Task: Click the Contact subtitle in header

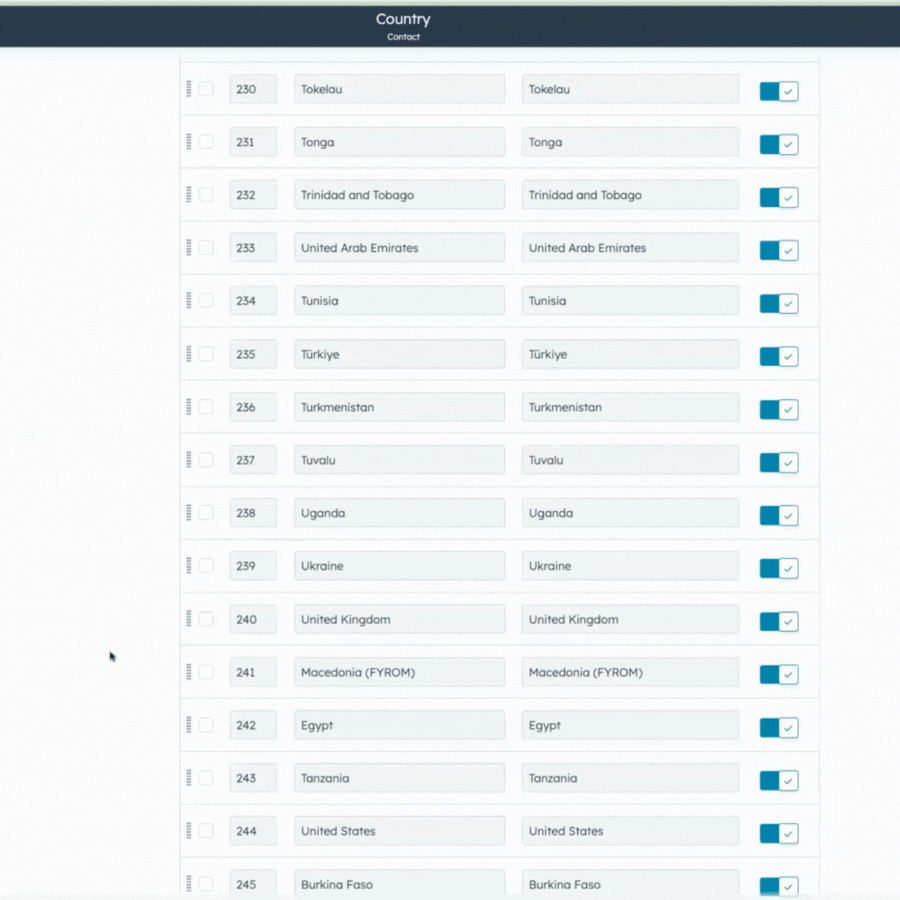Action: pyautogui.click(x=403, y=37)
